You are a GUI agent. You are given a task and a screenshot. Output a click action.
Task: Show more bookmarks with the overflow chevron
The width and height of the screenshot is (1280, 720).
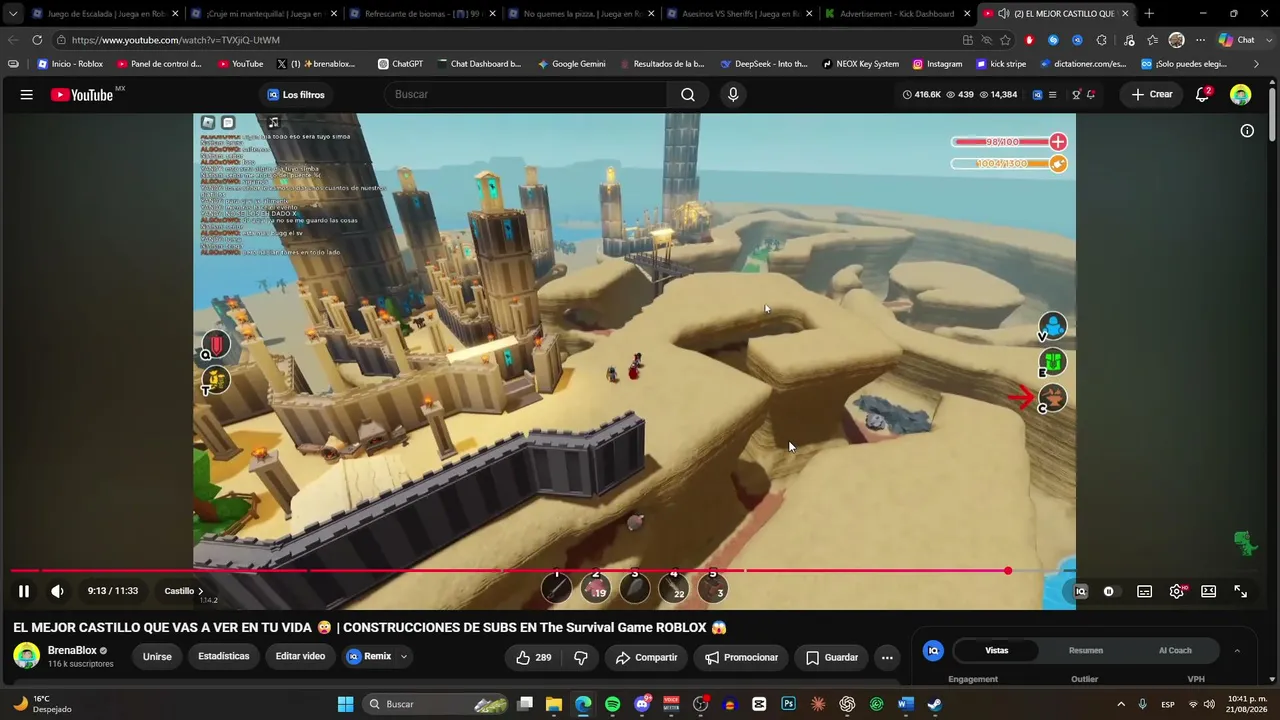point(1256,64)
